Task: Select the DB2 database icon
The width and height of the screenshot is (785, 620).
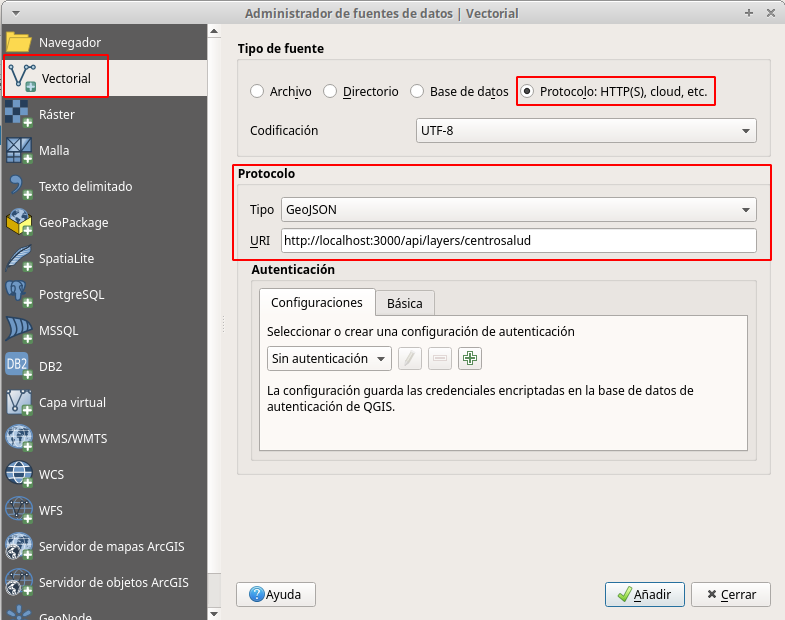Action: pyautogui.click(x=19, y=367)
